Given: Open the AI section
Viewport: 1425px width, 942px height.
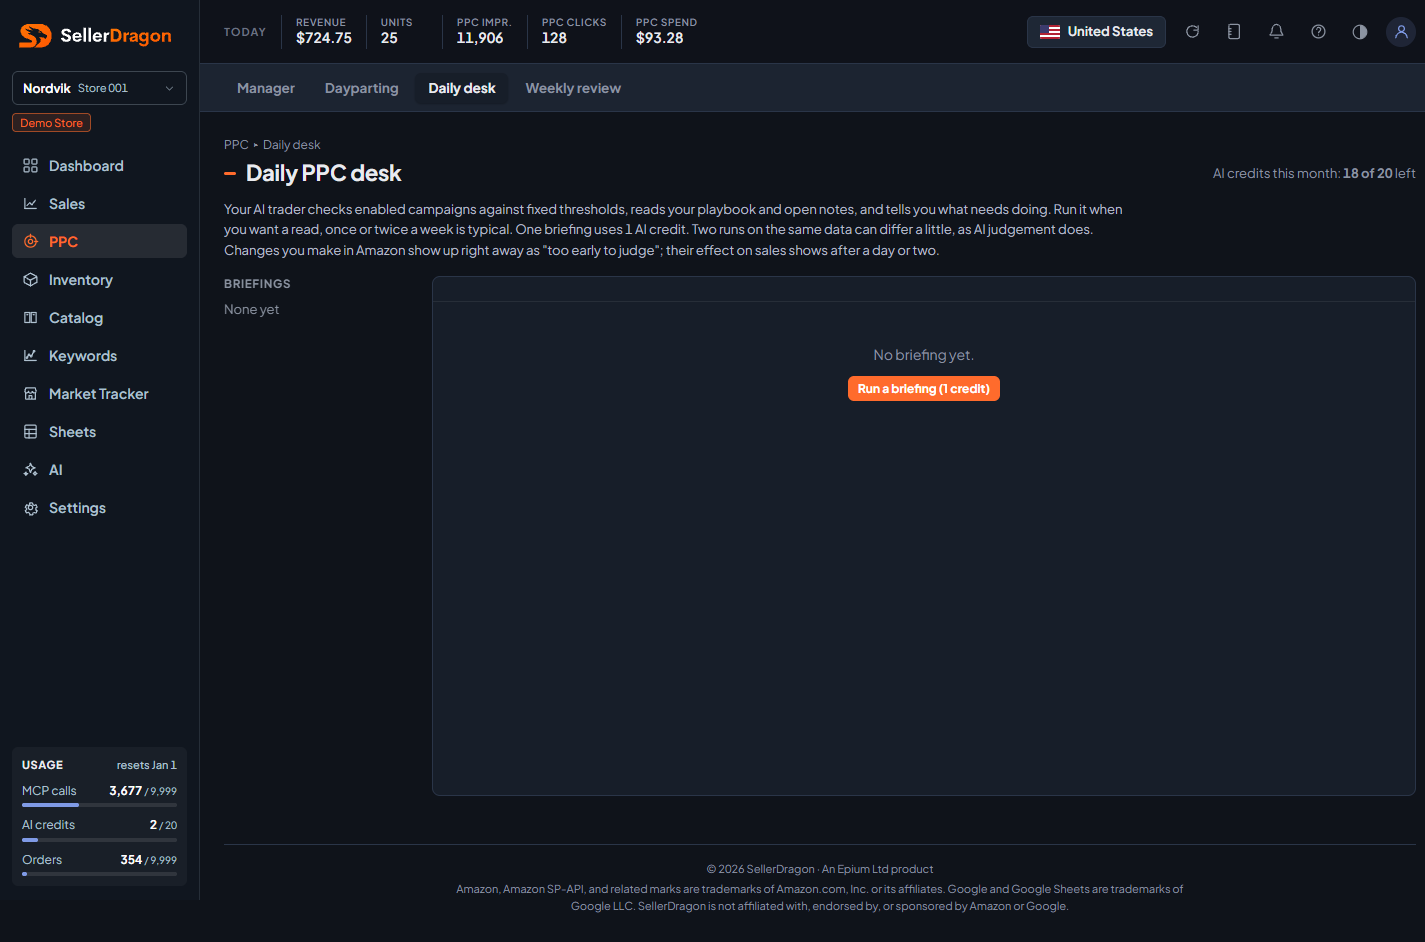Looking at the screenshot, I should (99, 470).
